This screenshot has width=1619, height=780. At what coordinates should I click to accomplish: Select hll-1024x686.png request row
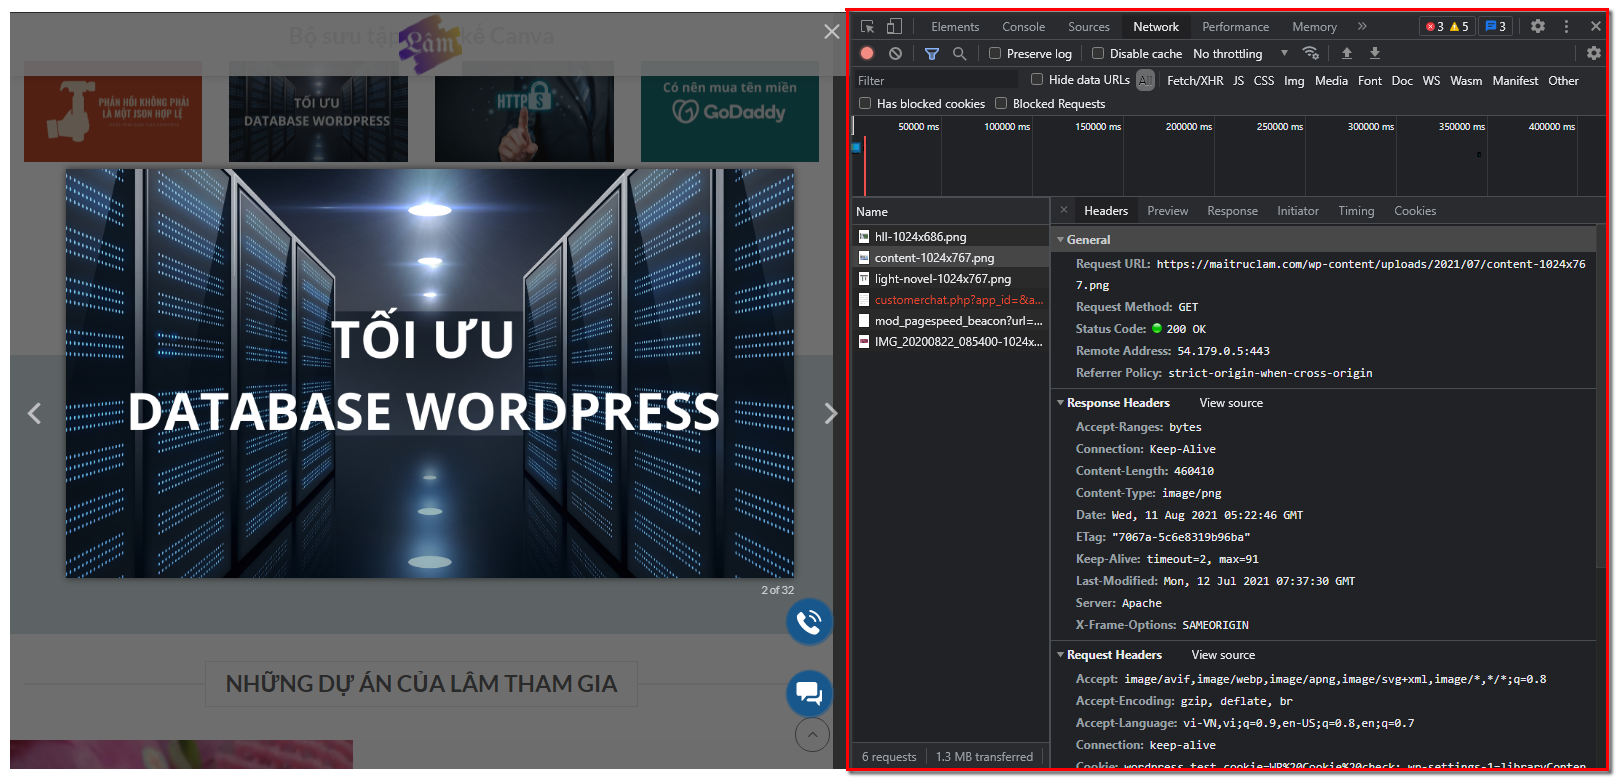pyautogui.click(x=950, y=237)
